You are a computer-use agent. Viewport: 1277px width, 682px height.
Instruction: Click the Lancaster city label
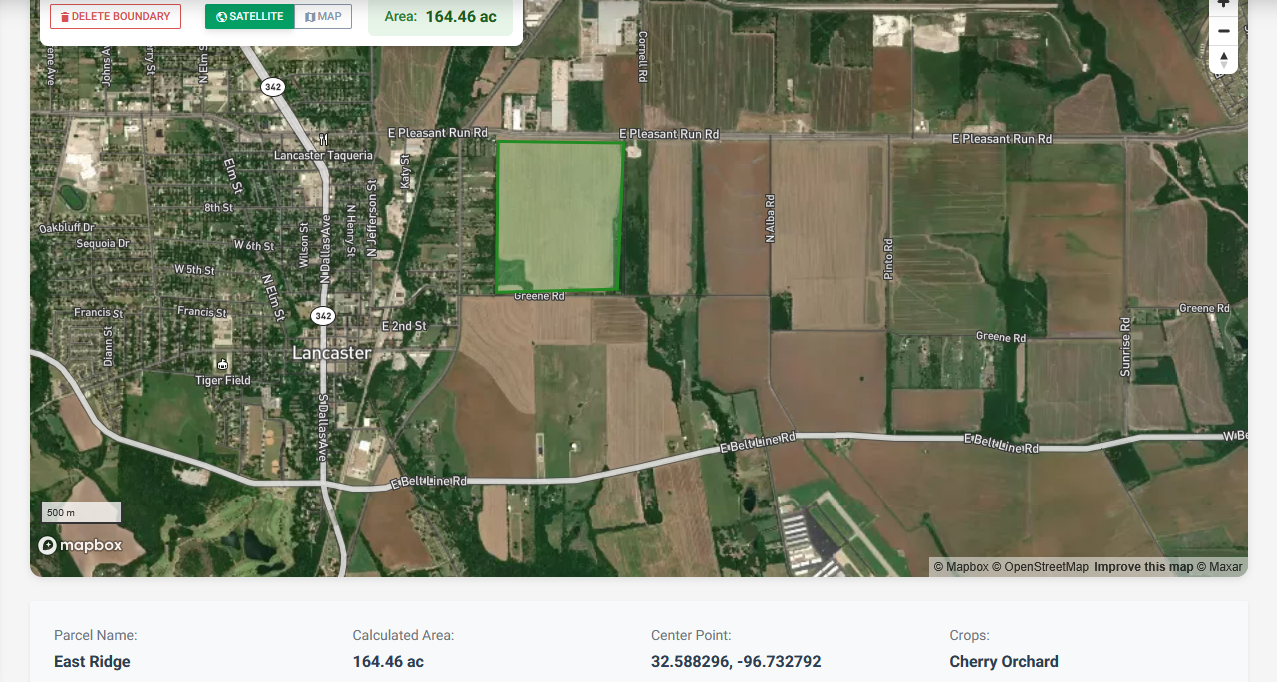click(332, 353)
